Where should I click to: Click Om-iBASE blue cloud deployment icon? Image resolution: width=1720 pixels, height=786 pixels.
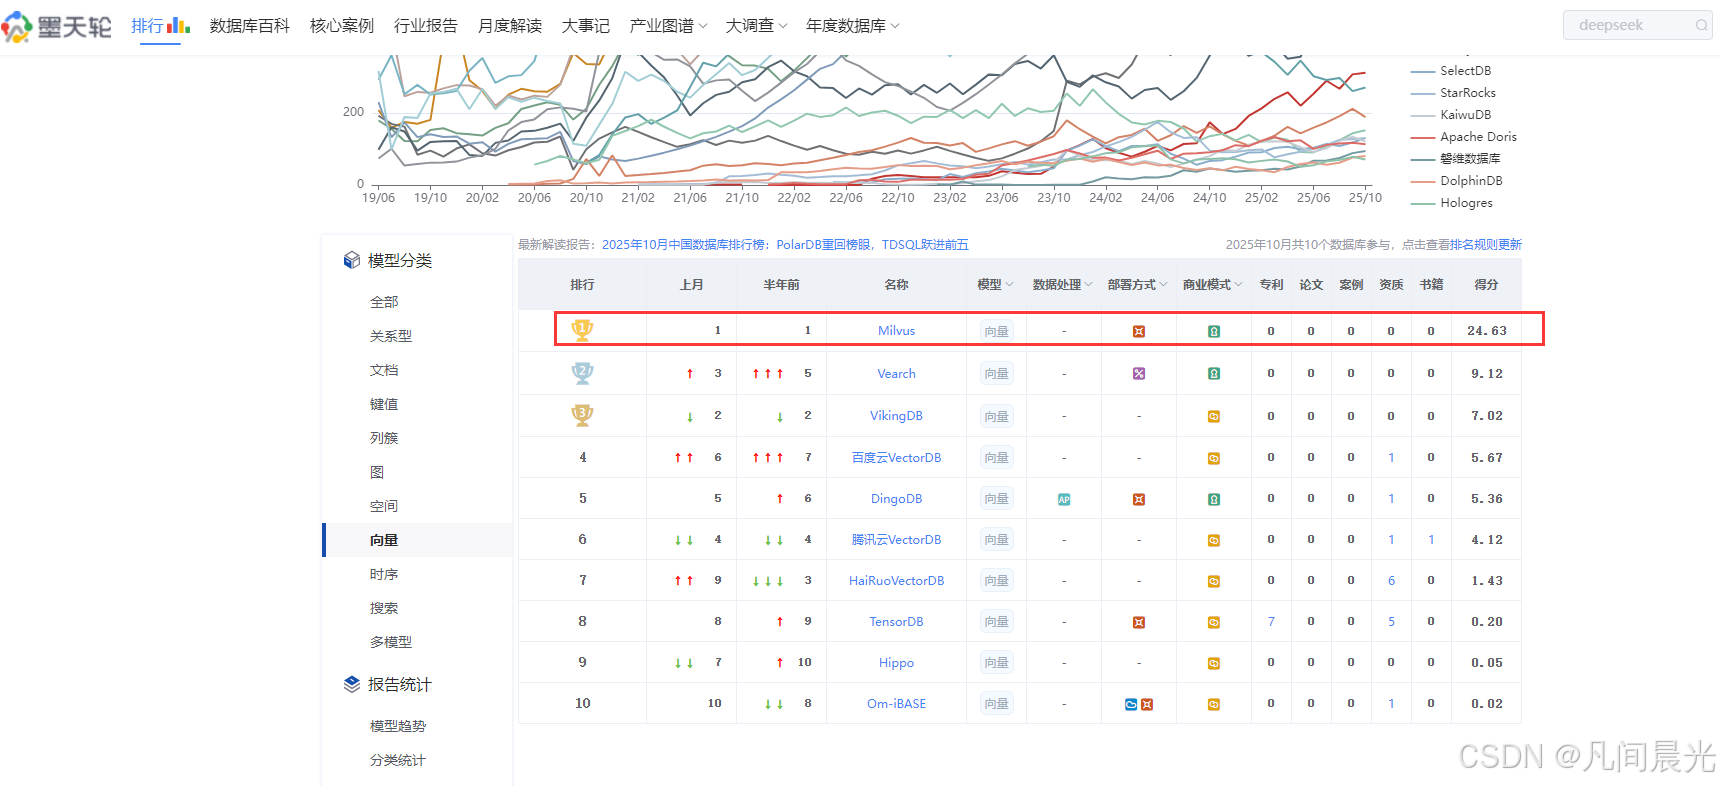1131,704
